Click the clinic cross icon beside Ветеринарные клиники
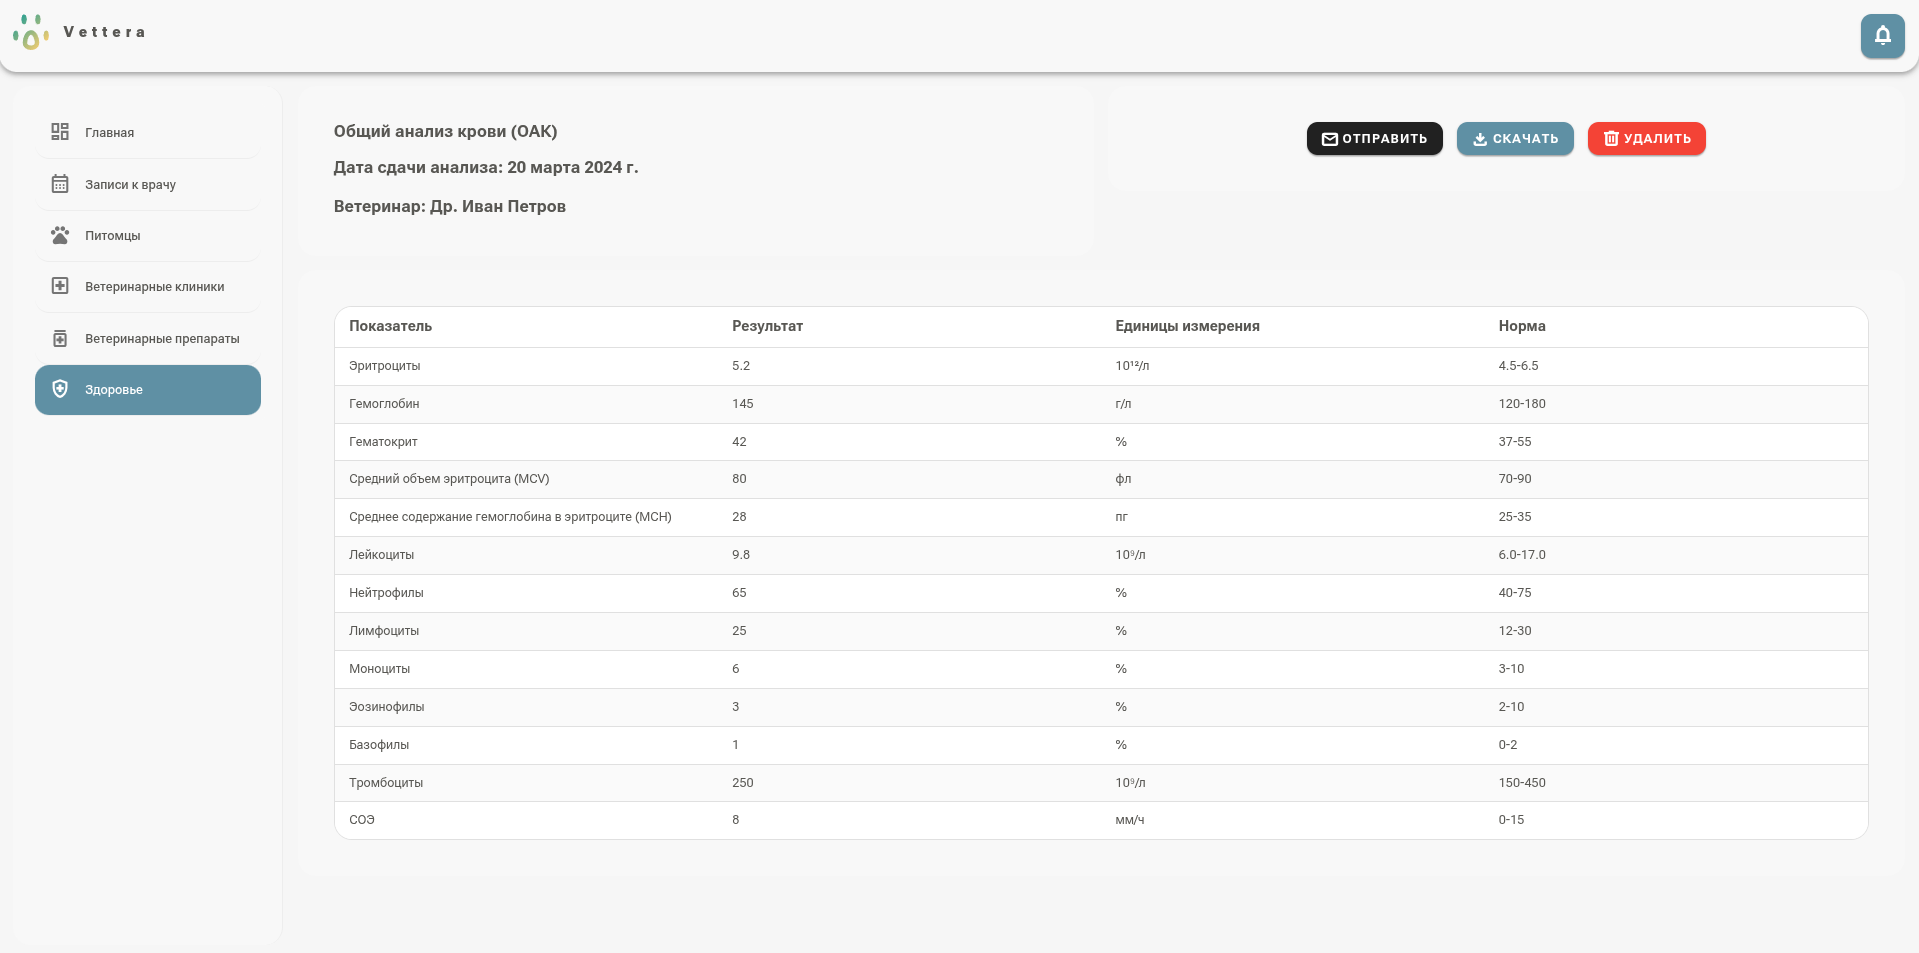 [60, 286]
